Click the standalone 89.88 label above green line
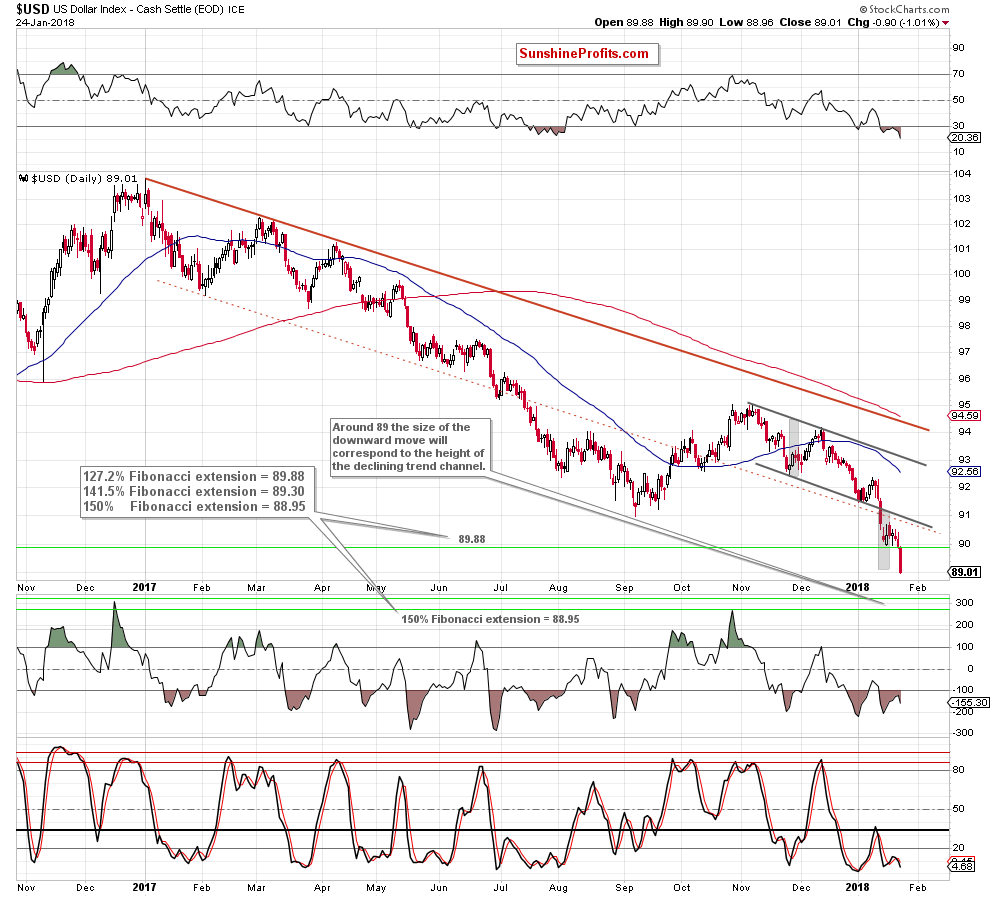This screenshot has width=990, height=897. tap(472, 539)
